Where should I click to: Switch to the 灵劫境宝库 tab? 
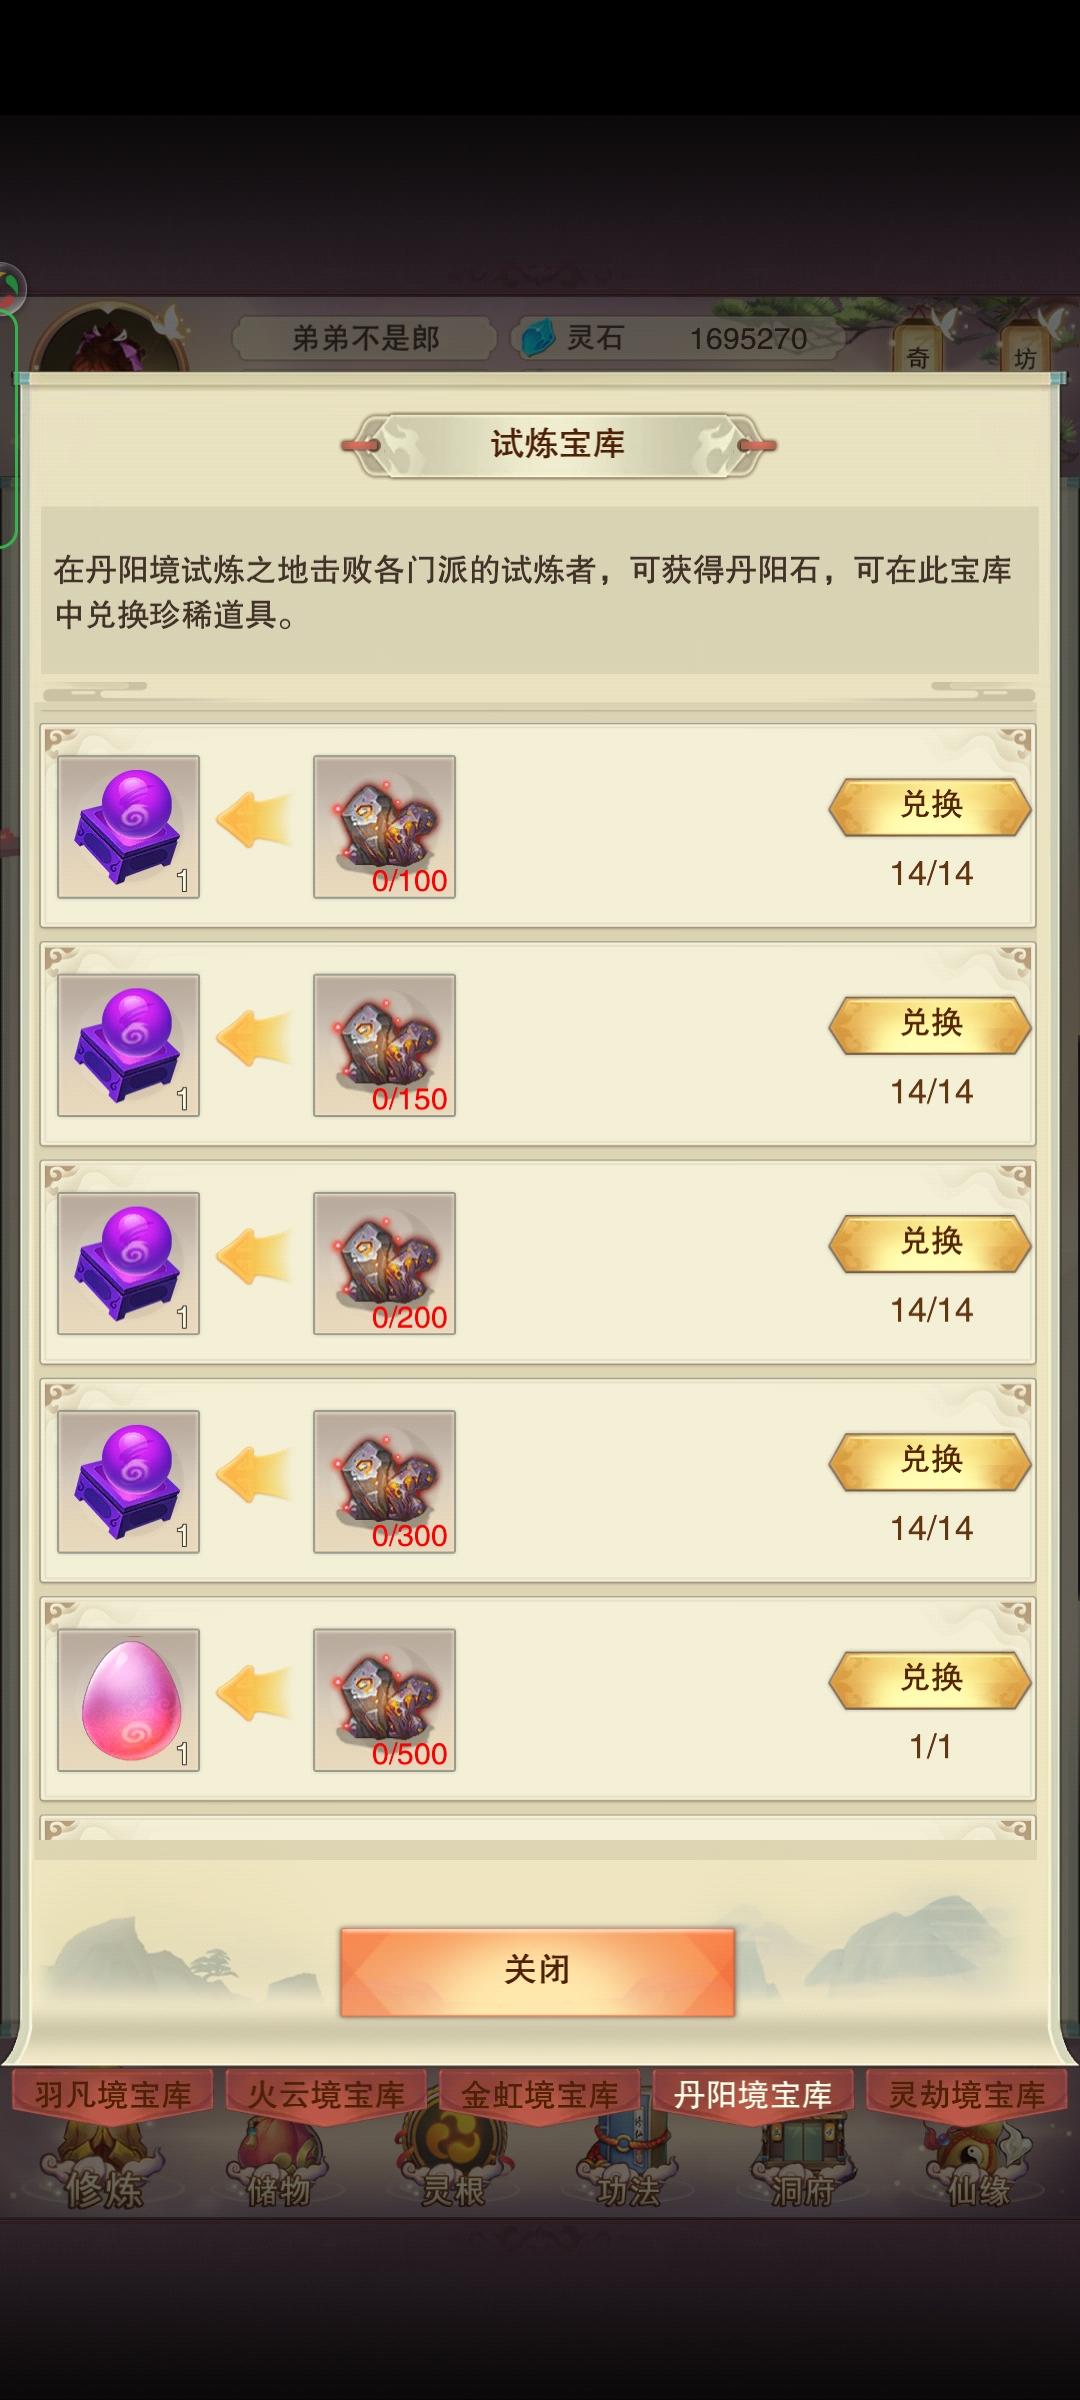tap(967, 2093)
